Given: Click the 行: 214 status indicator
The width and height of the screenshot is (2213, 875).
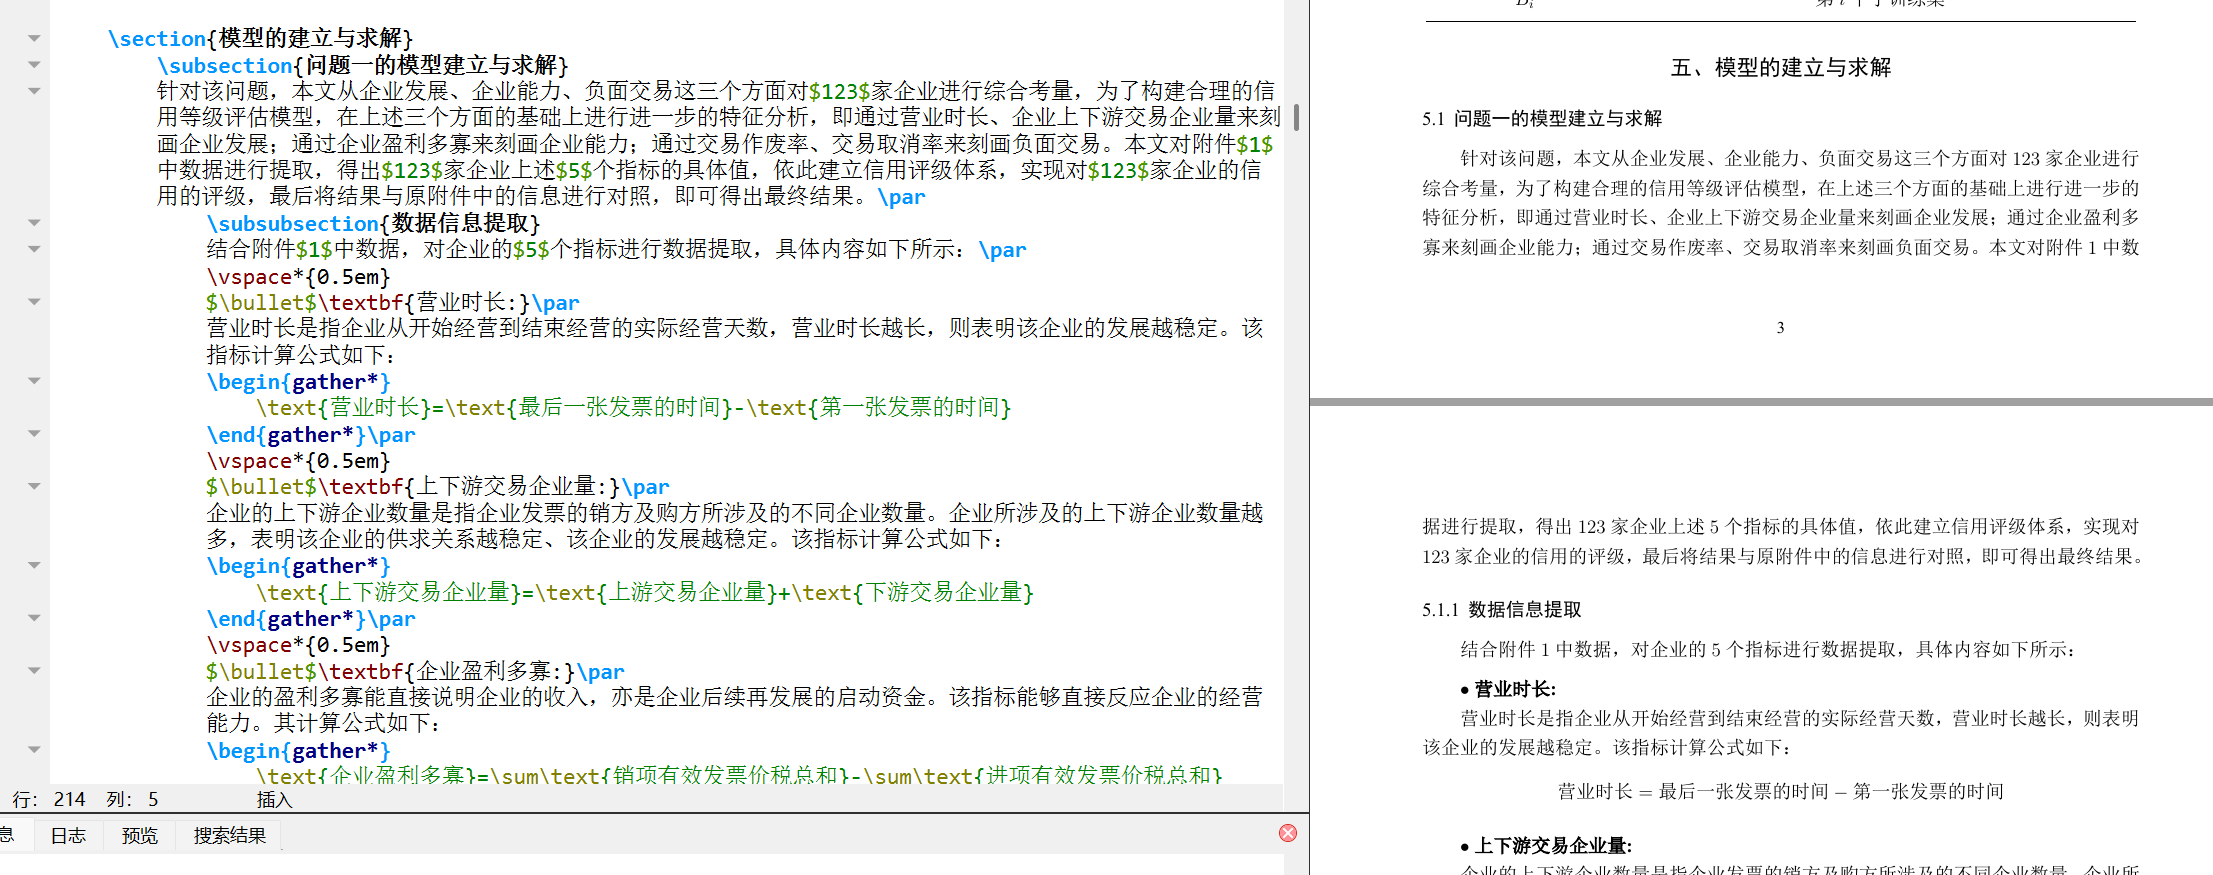Looking at the screenshot, I should click(49, 799).
